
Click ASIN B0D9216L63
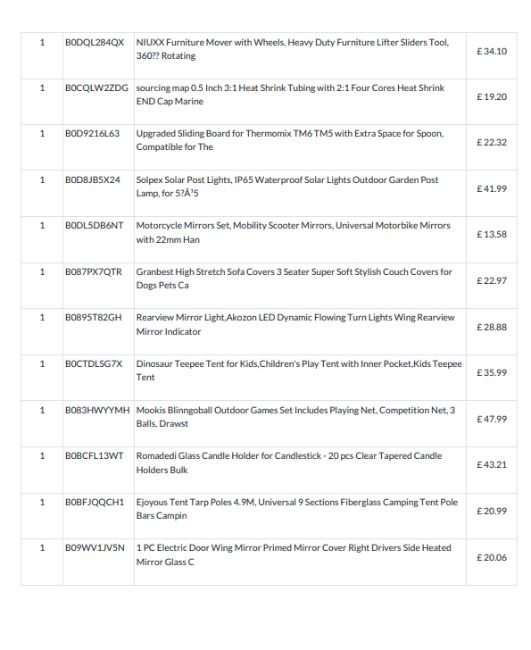click(92, 133)
